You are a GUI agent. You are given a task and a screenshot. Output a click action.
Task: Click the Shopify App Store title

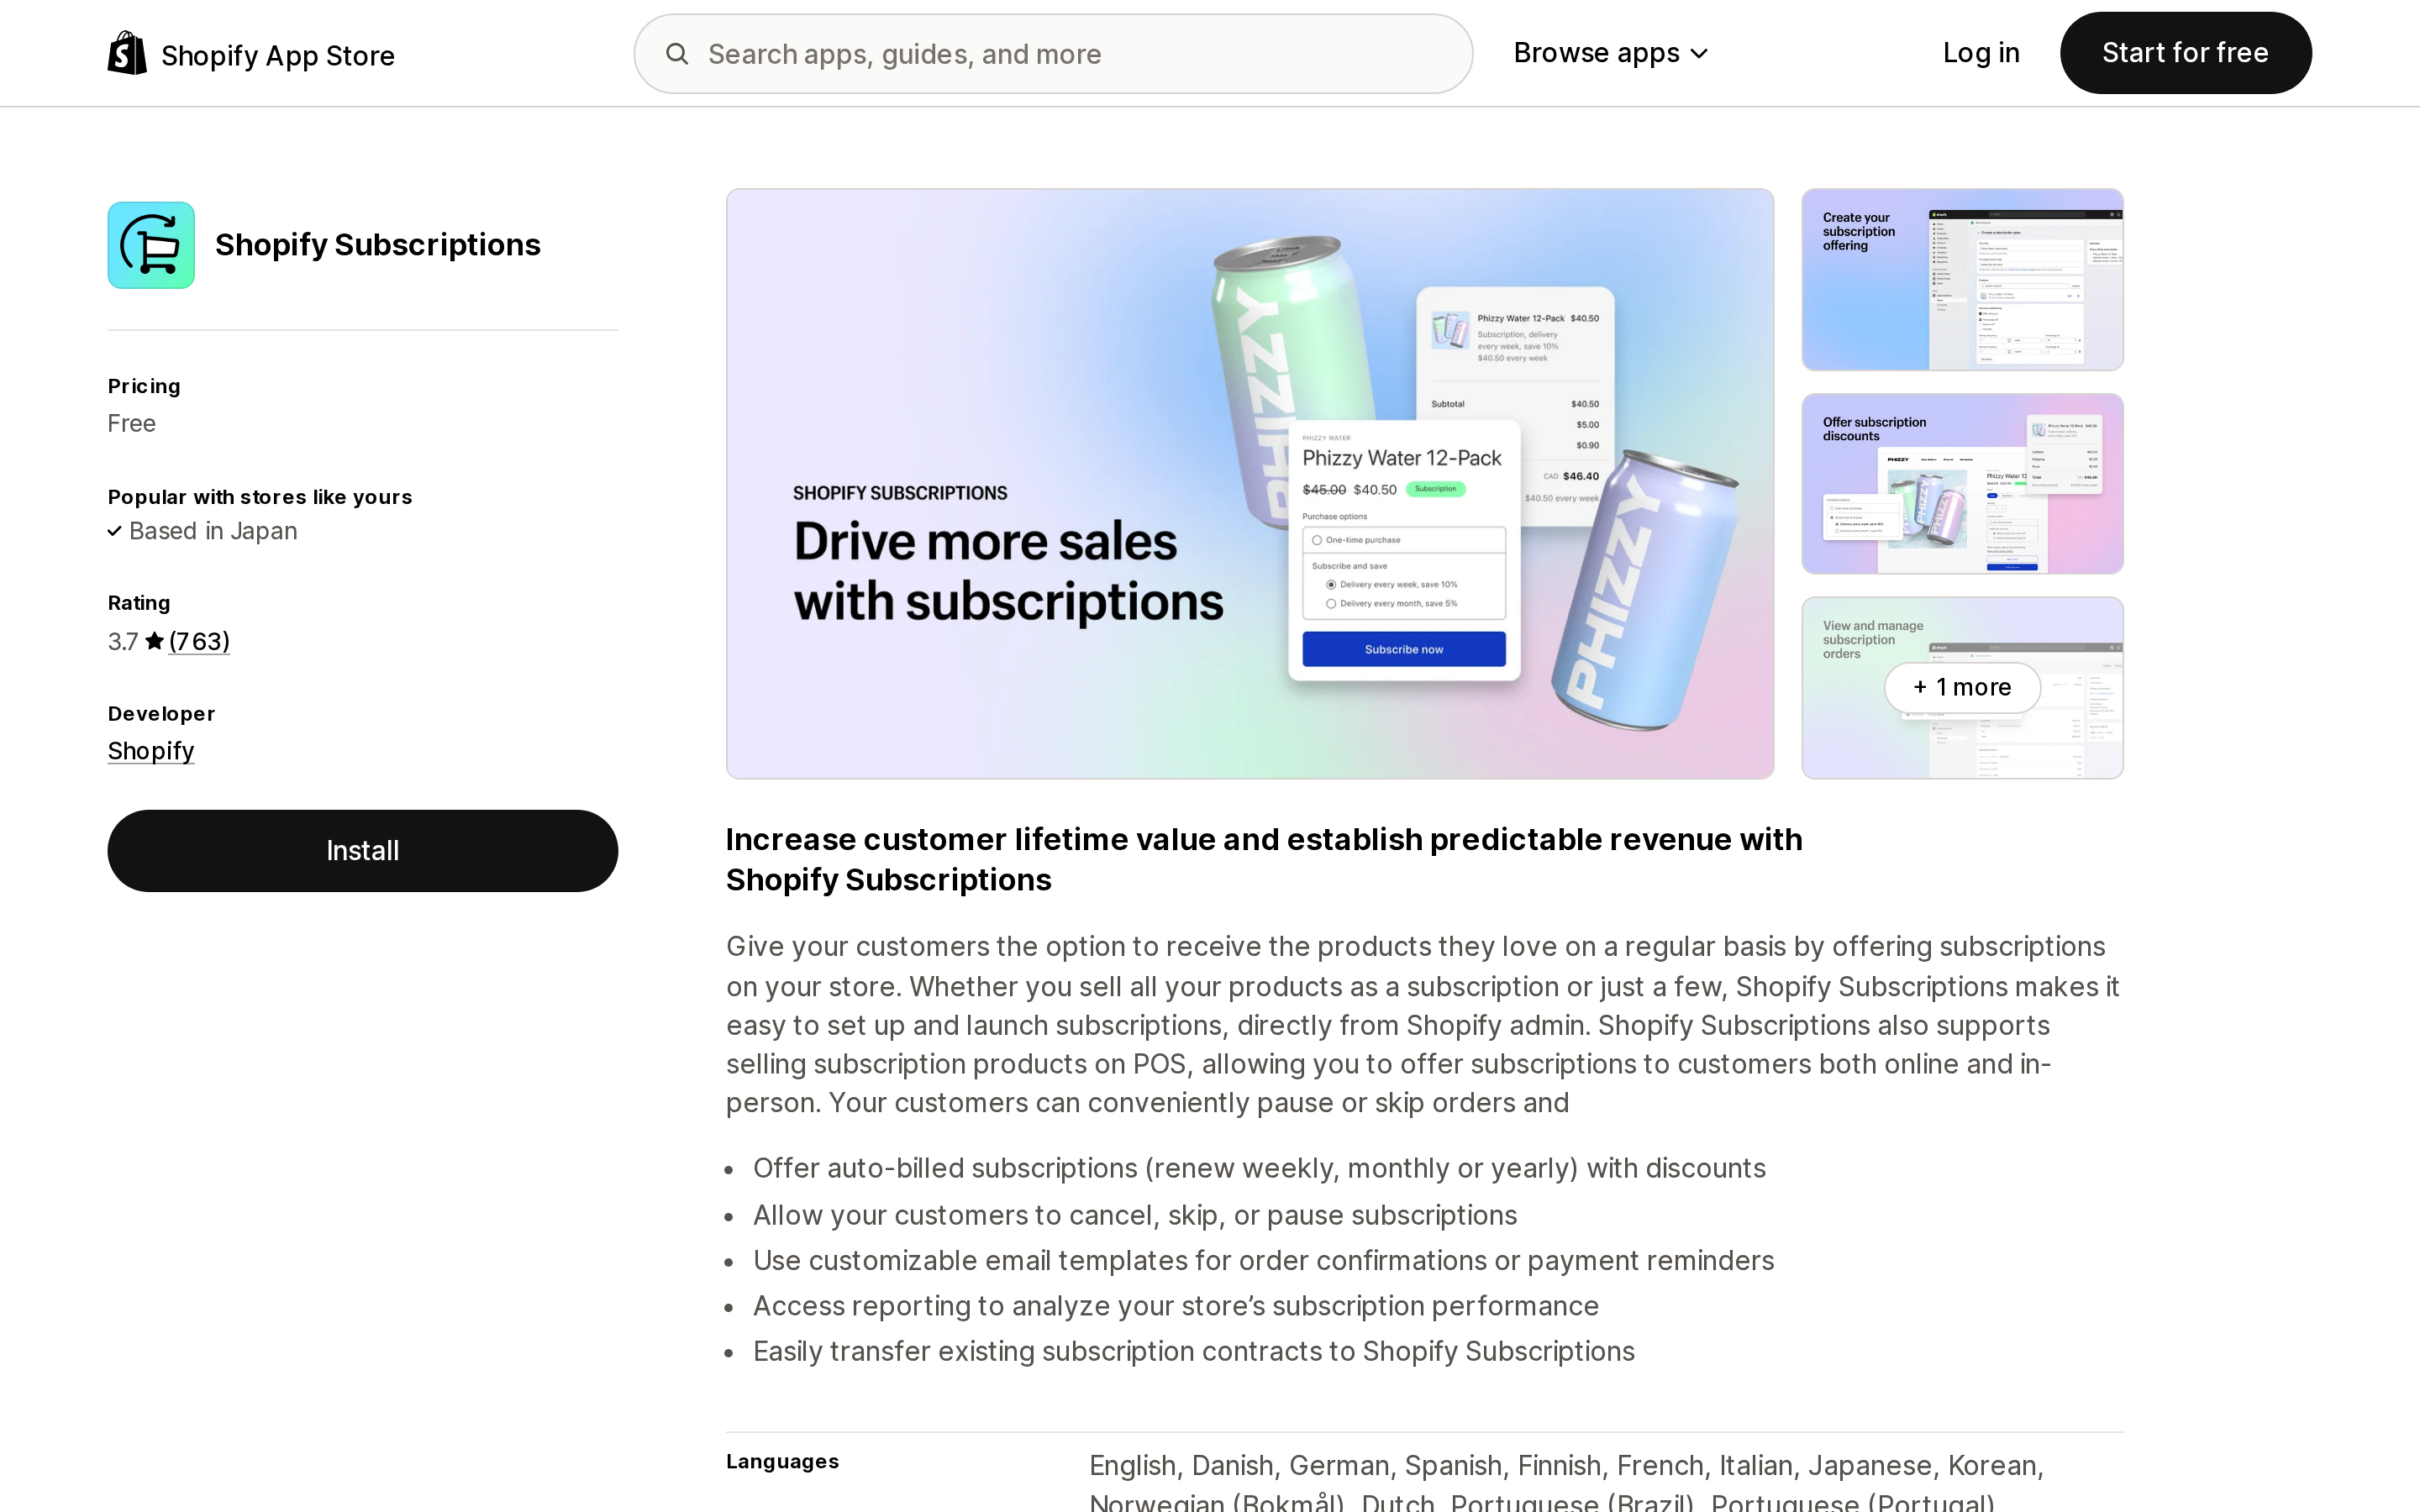point(278,56)
